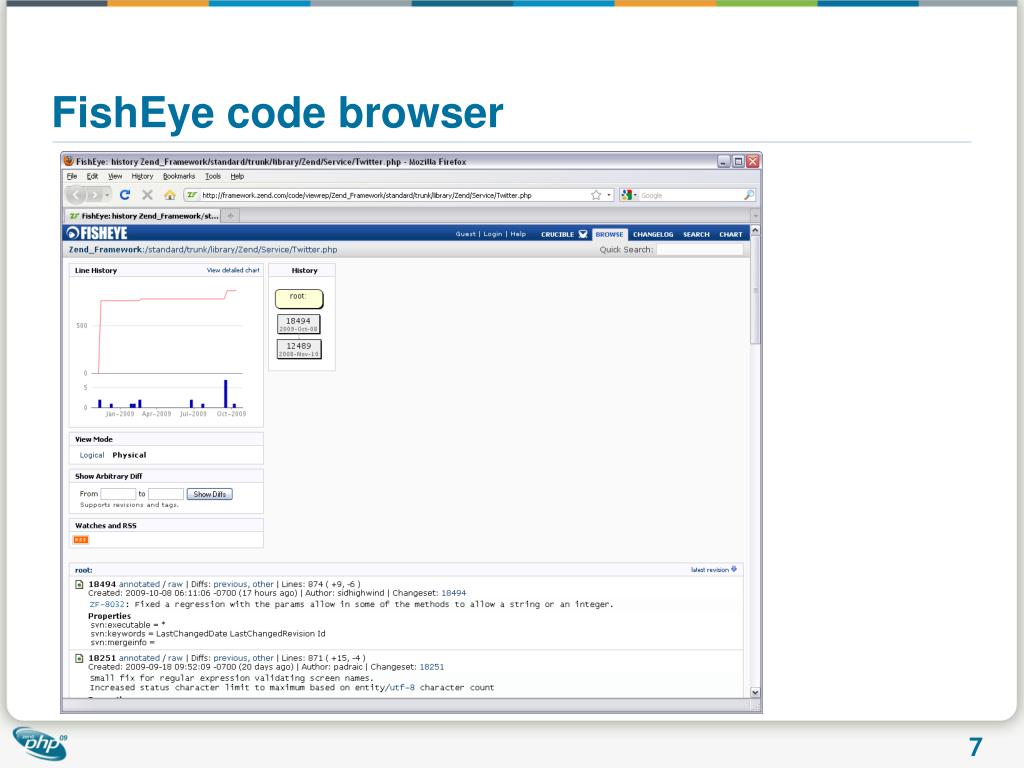Open changeset 18494 link
1024x768 pixels.
click(x=454, y=593)
